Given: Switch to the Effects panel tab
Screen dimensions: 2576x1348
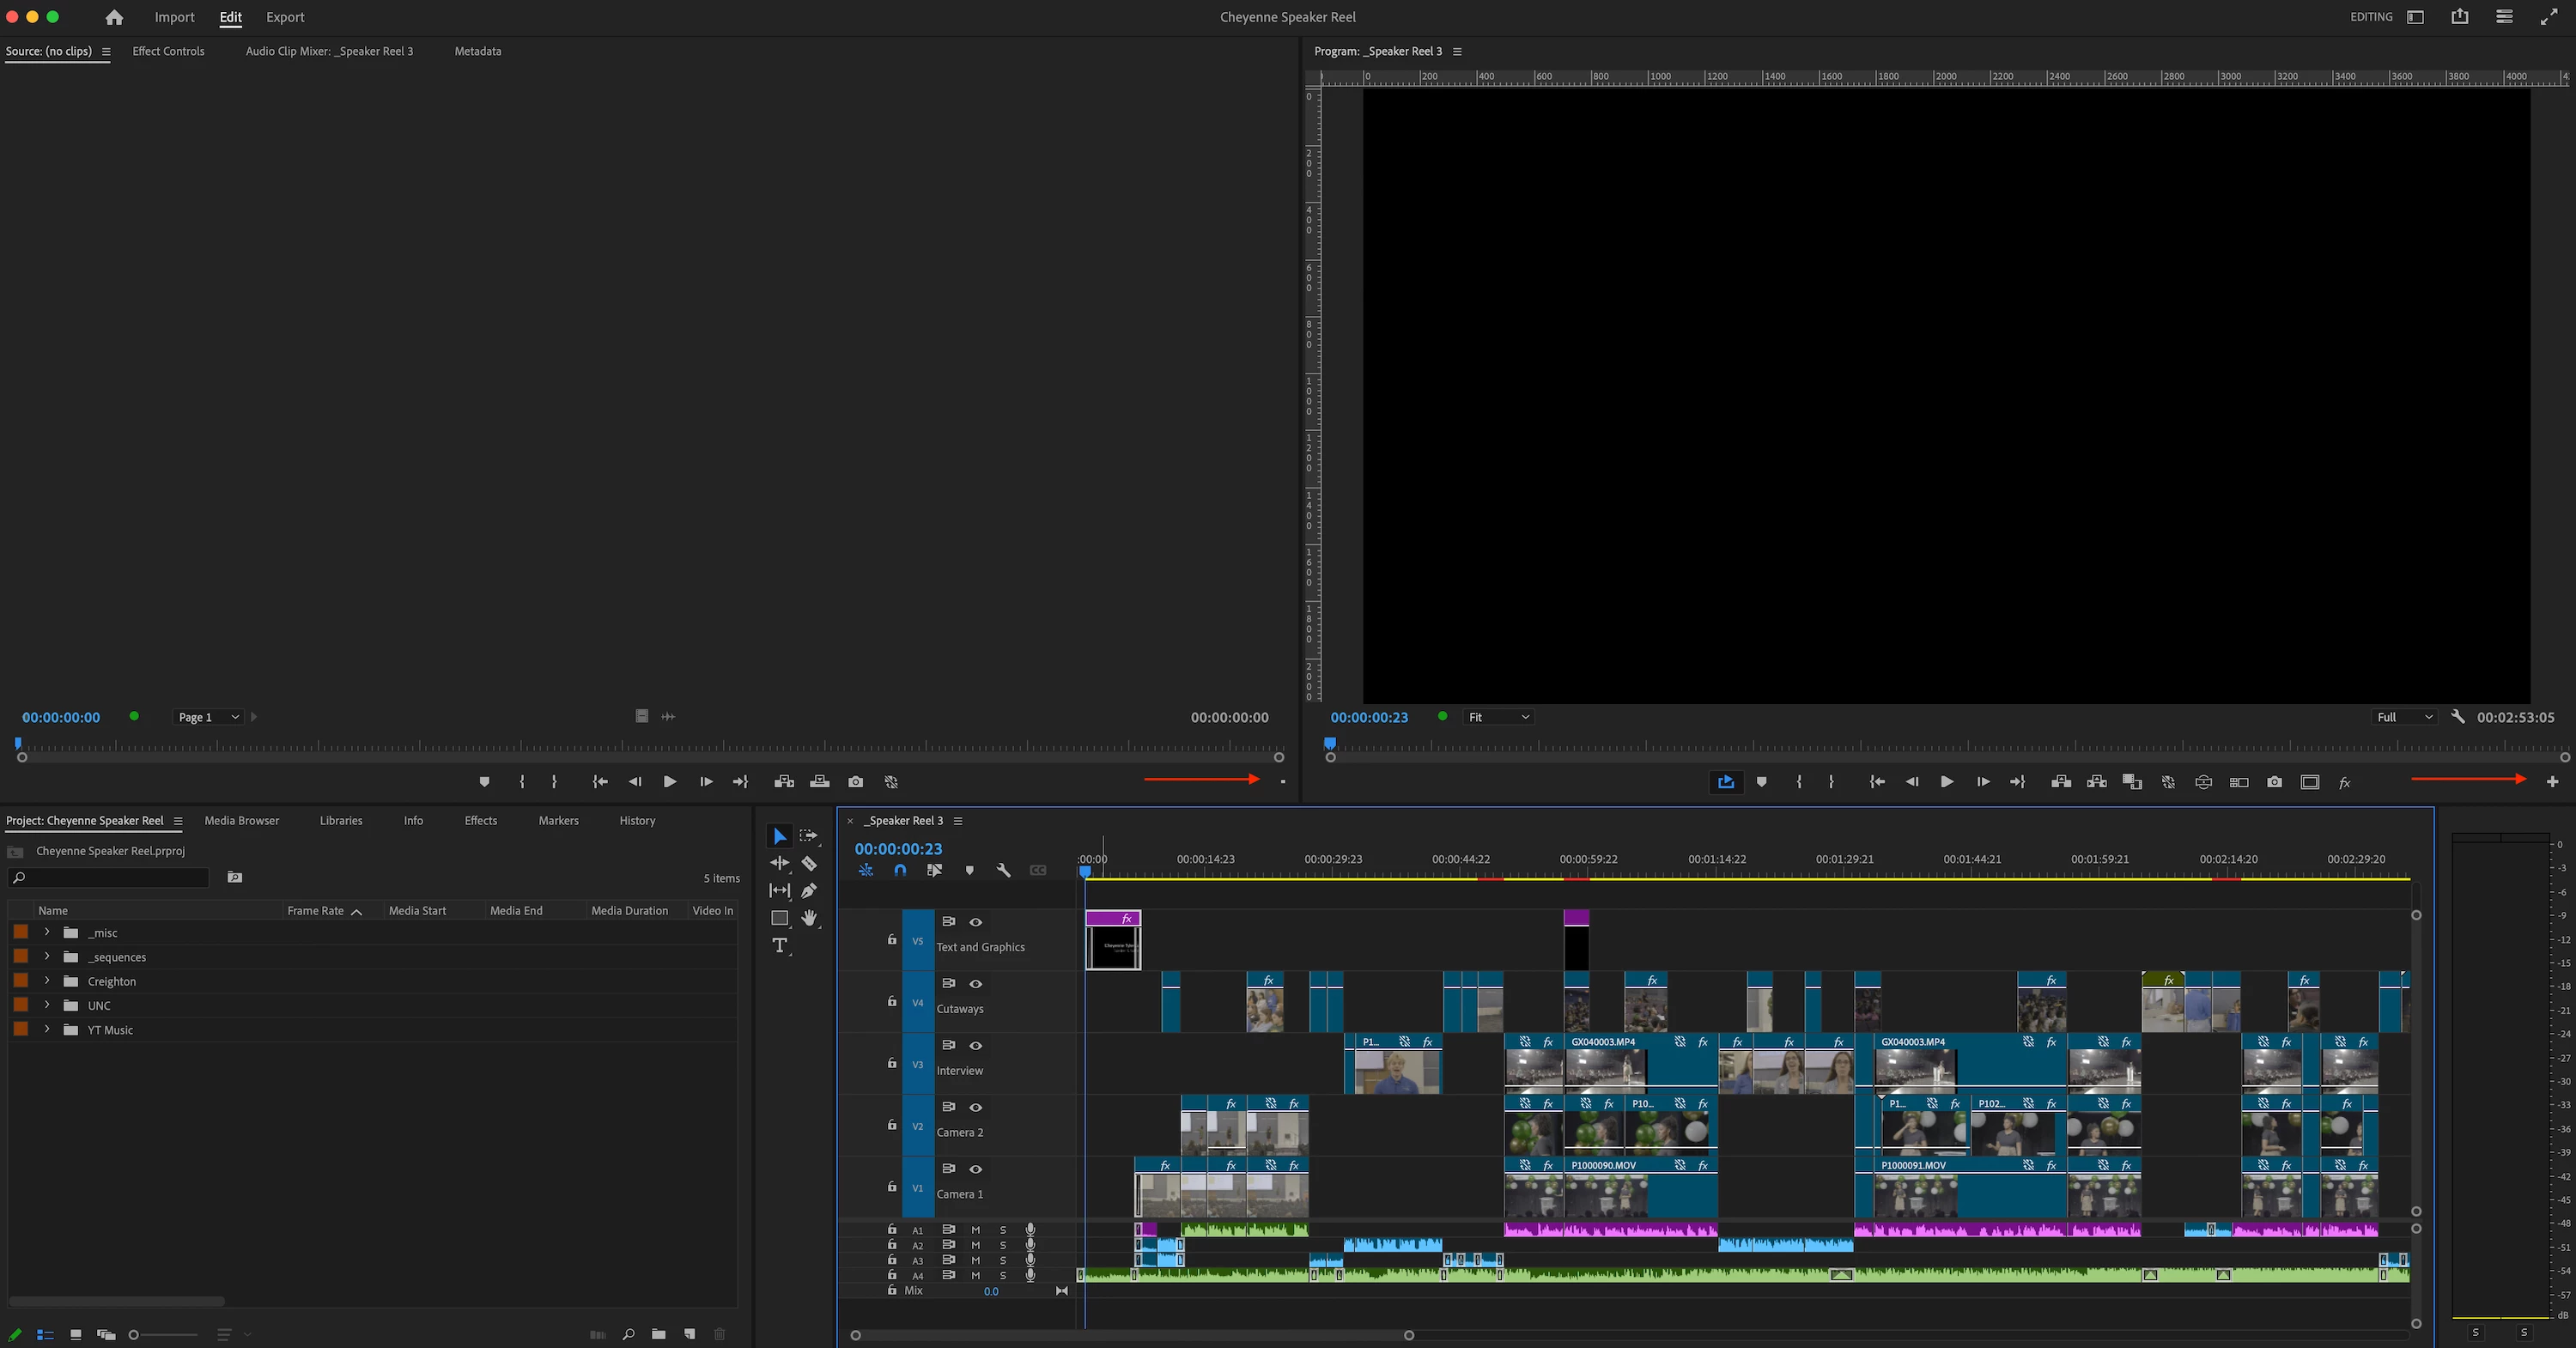Looking at the screenshot, I should 480,820.
